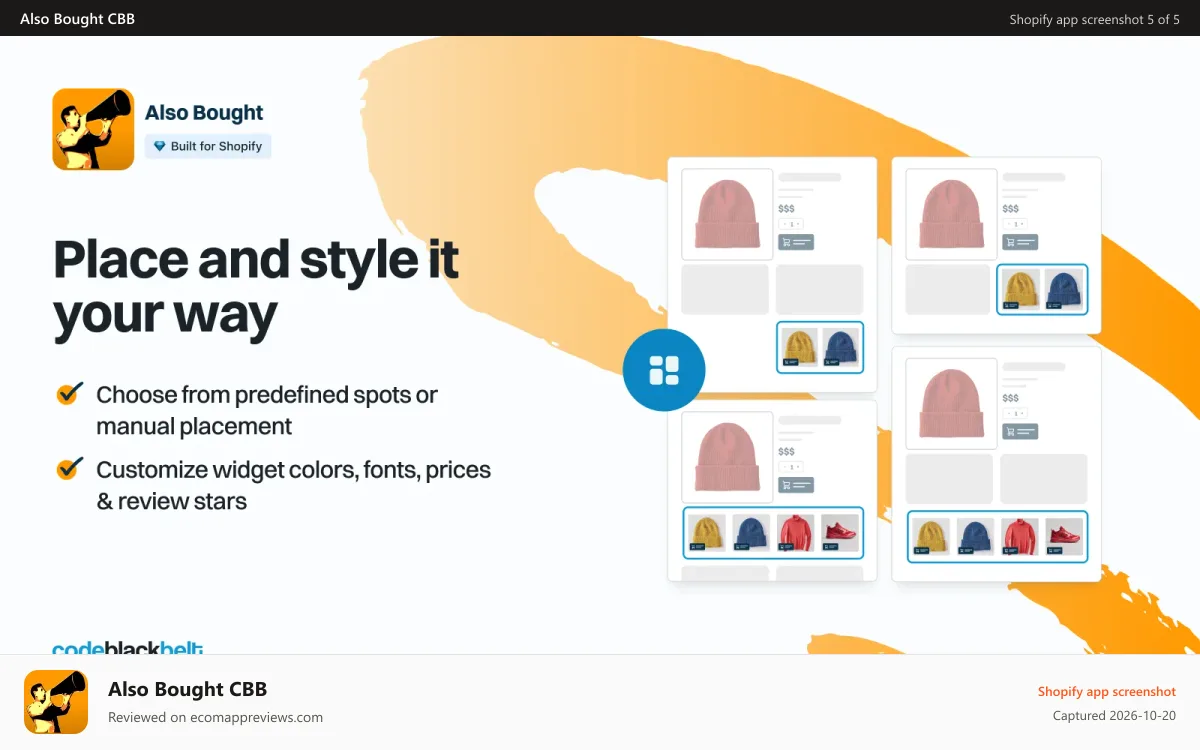Select the pink beanie image in the bottom-right mockup card
This screenshot has height=750, width=1200.
951,404
